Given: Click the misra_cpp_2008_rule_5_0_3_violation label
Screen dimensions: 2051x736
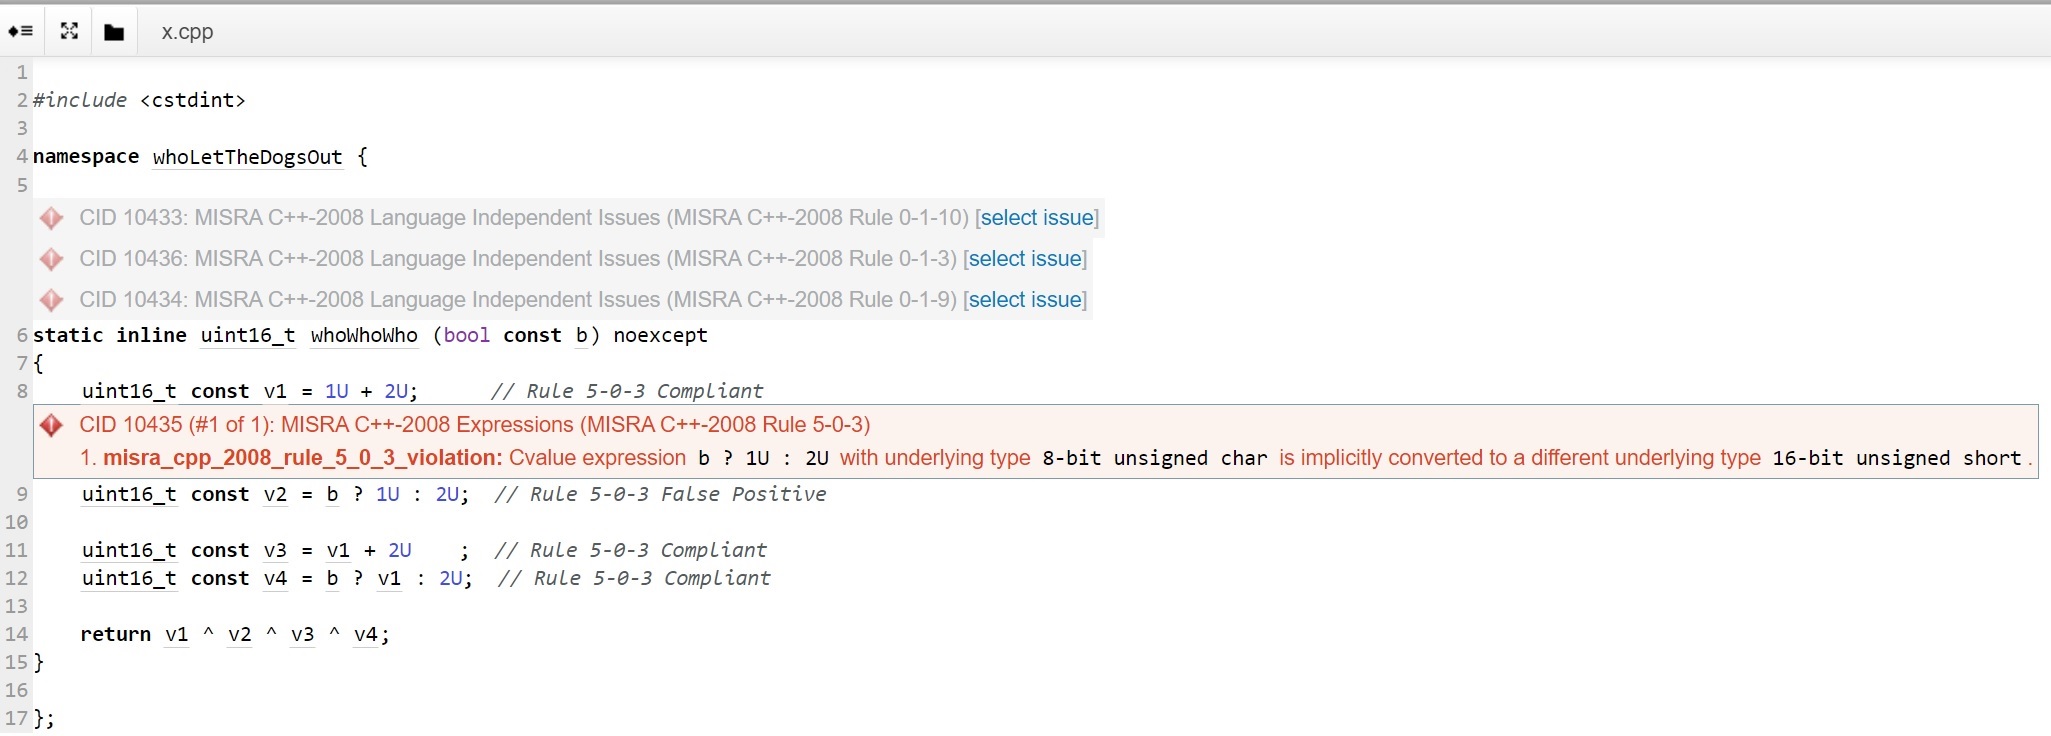Looking at the screenshot, I should point(302,458).
